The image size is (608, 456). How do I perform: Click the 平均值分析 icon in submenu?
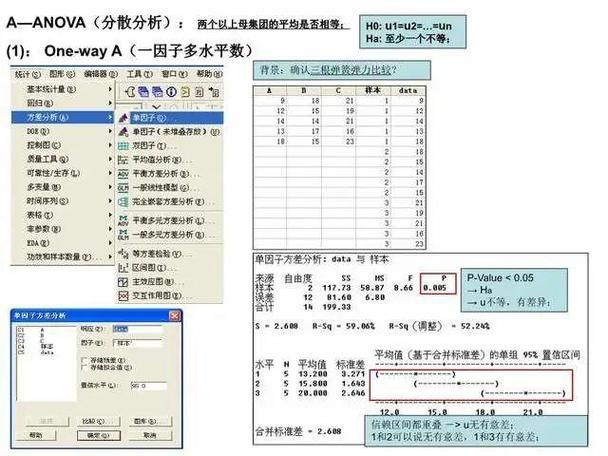pyautogui.click(x=123, y=160)
